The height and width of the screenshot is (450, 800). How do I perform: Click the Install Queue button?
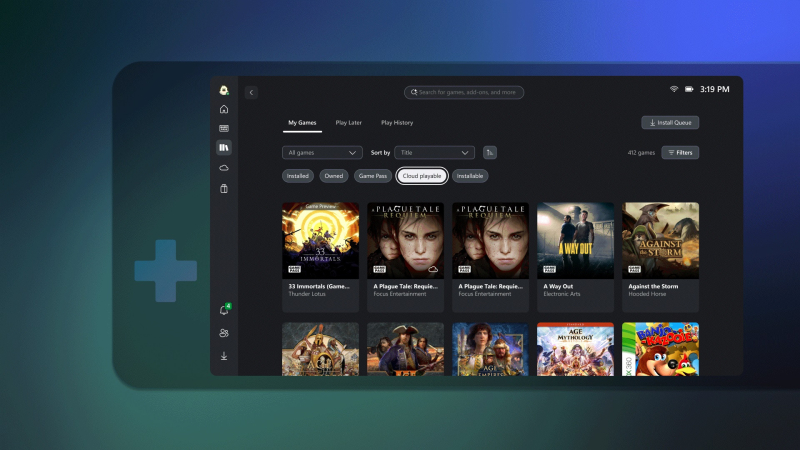tap(670, 123)
